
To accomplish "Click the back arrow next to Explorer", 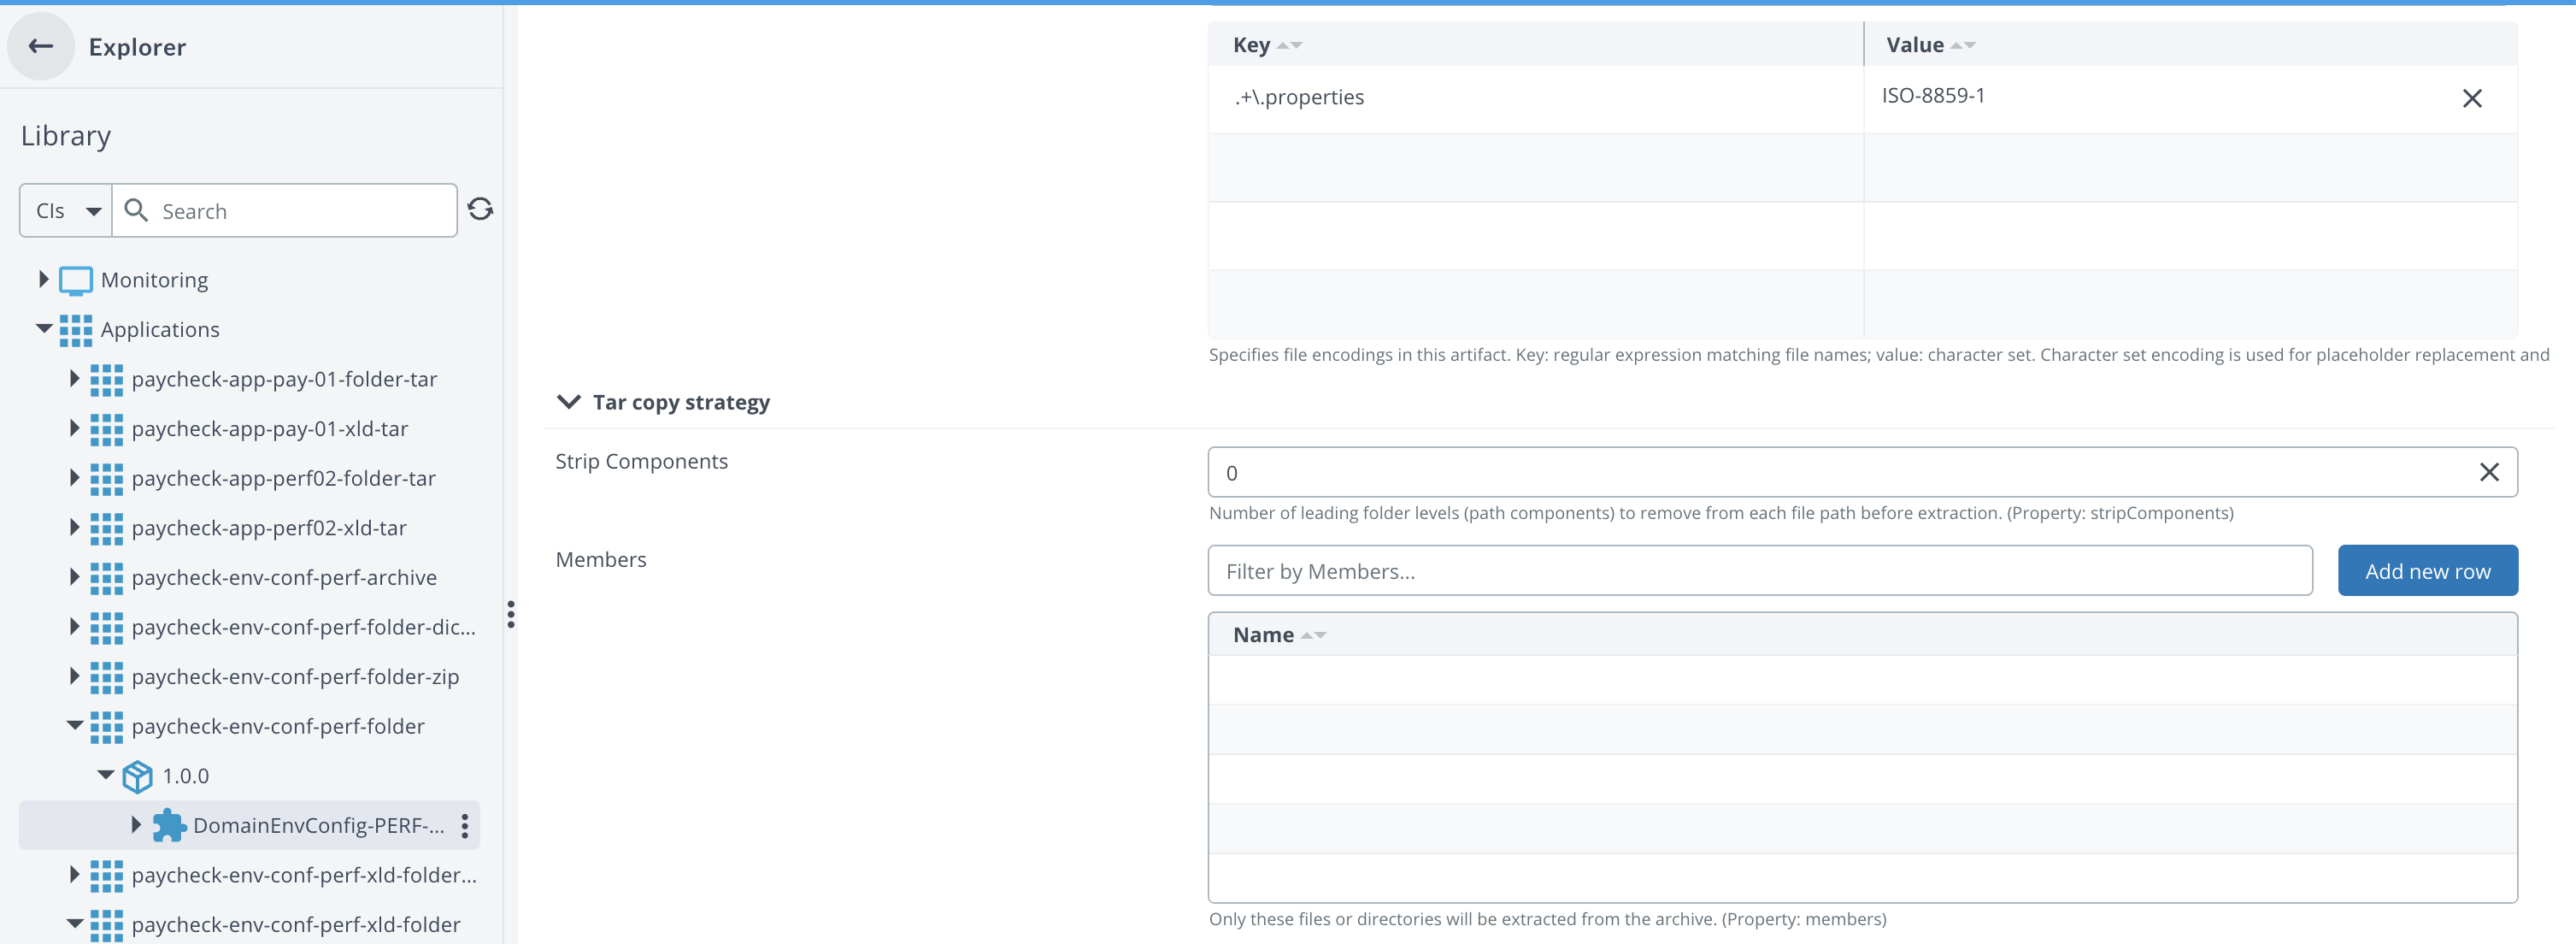I will (41, 46).
